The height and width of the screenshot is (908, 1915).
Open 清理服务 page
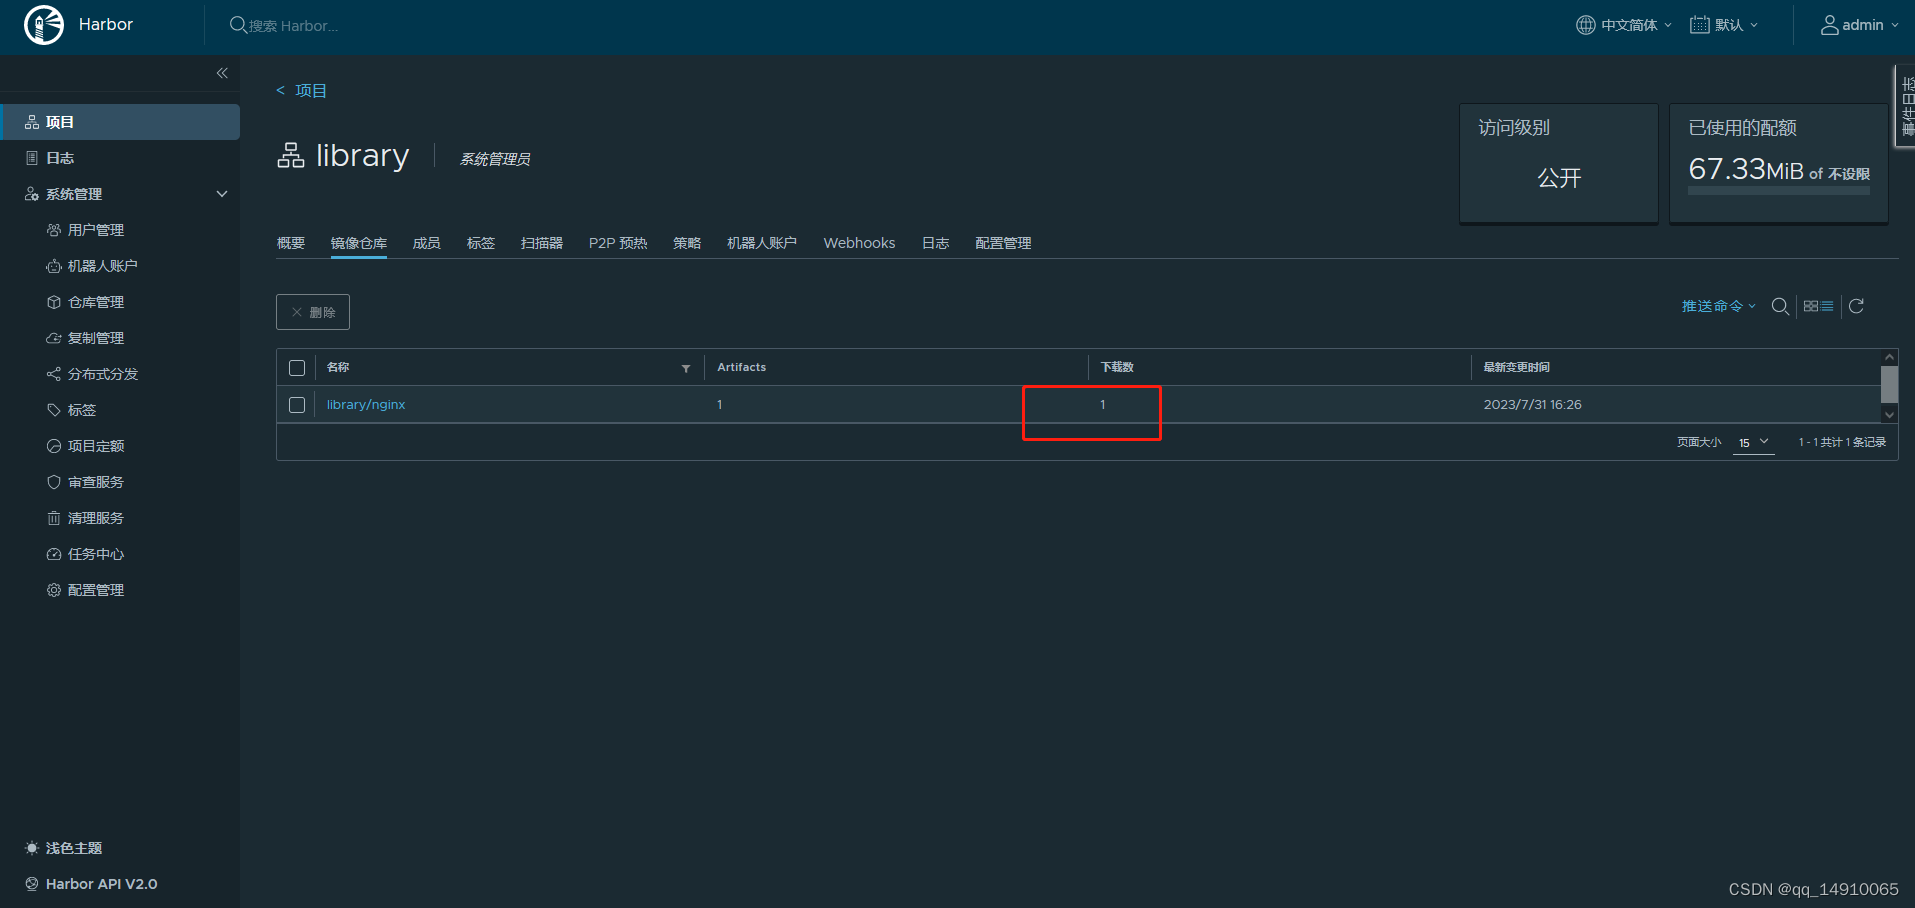[x=96, y=518]
